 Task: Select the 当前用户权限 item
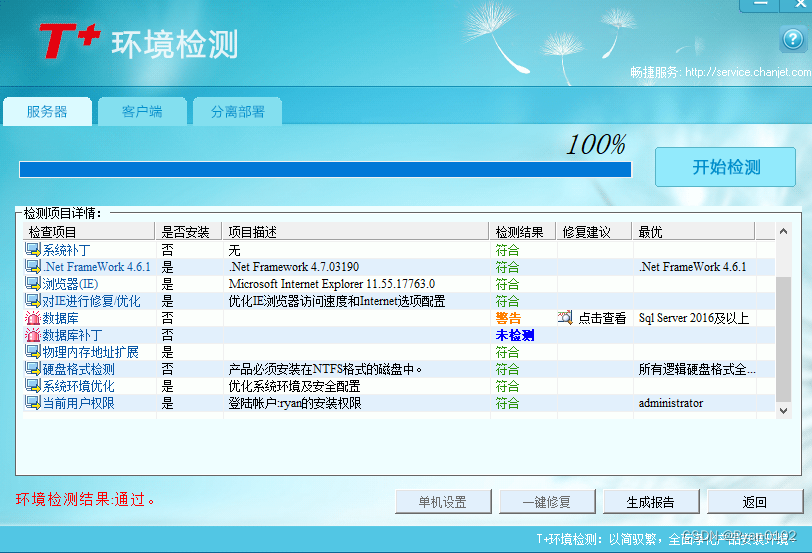[78, 403]
